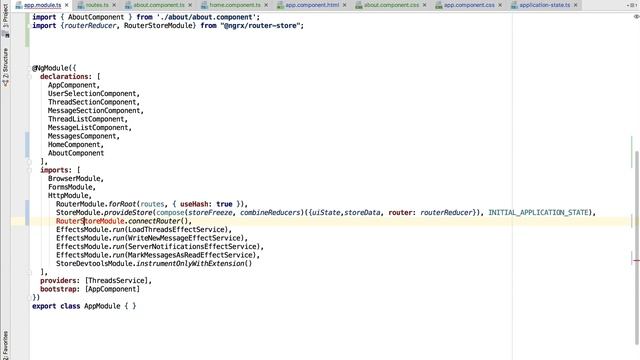Click on 'AboutComponent' in declarations list

point(76,153)
